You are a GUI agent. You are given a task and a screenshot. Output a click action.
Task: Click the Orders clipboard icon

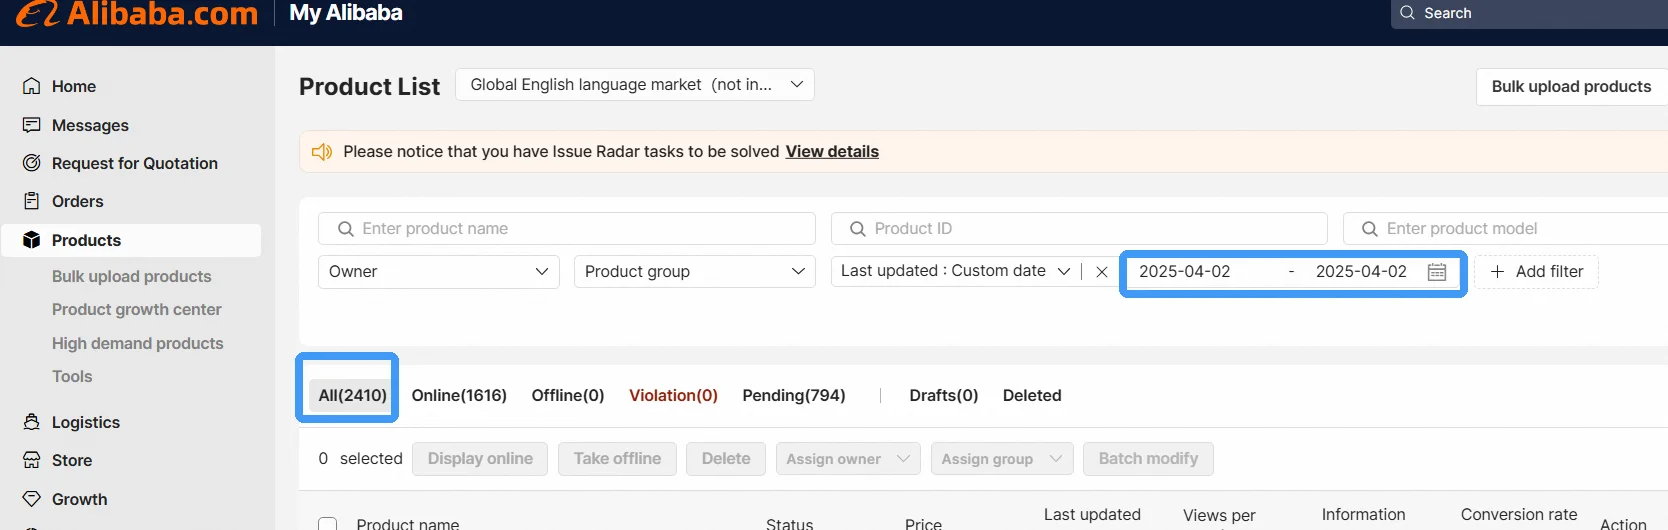tap(32, 201)
